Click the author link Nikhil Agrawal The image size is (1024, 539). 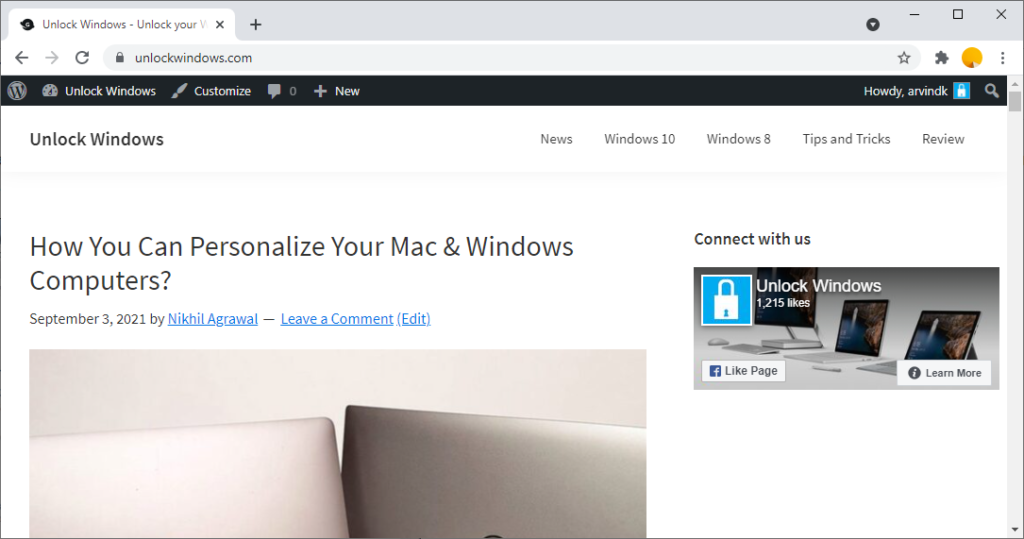tap(213, 319)
